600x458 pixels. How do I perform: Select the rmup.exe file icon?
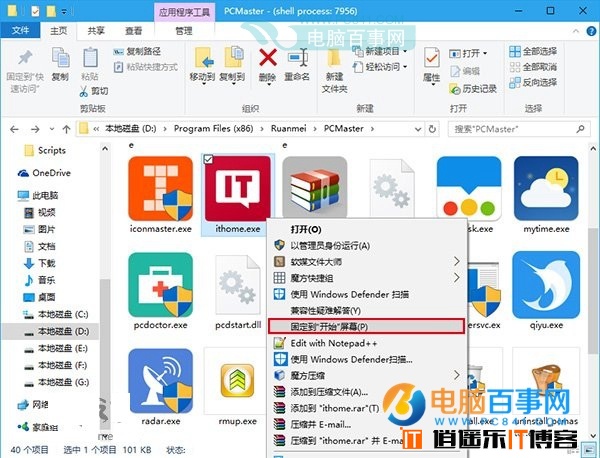pos(238,381)
